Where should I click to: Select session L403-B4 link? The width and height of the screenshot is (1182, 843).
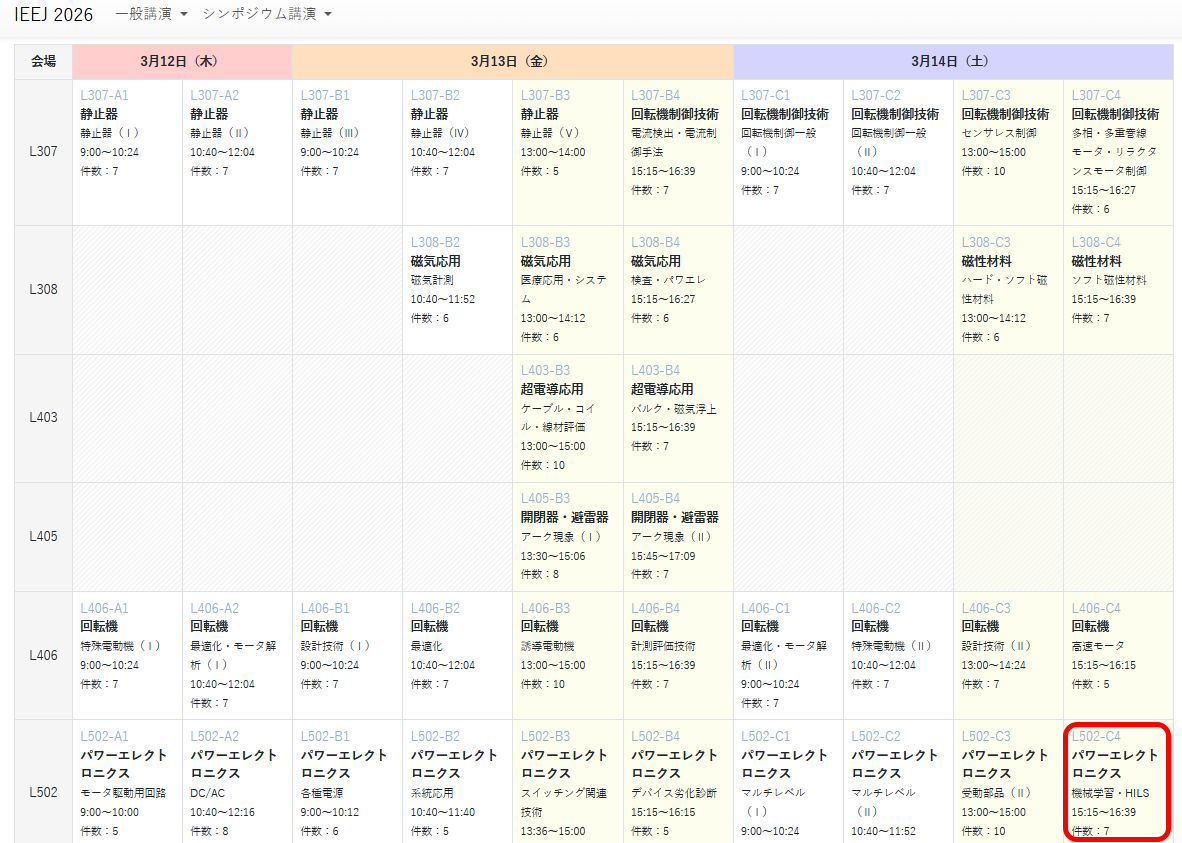(x=655, y=371)
